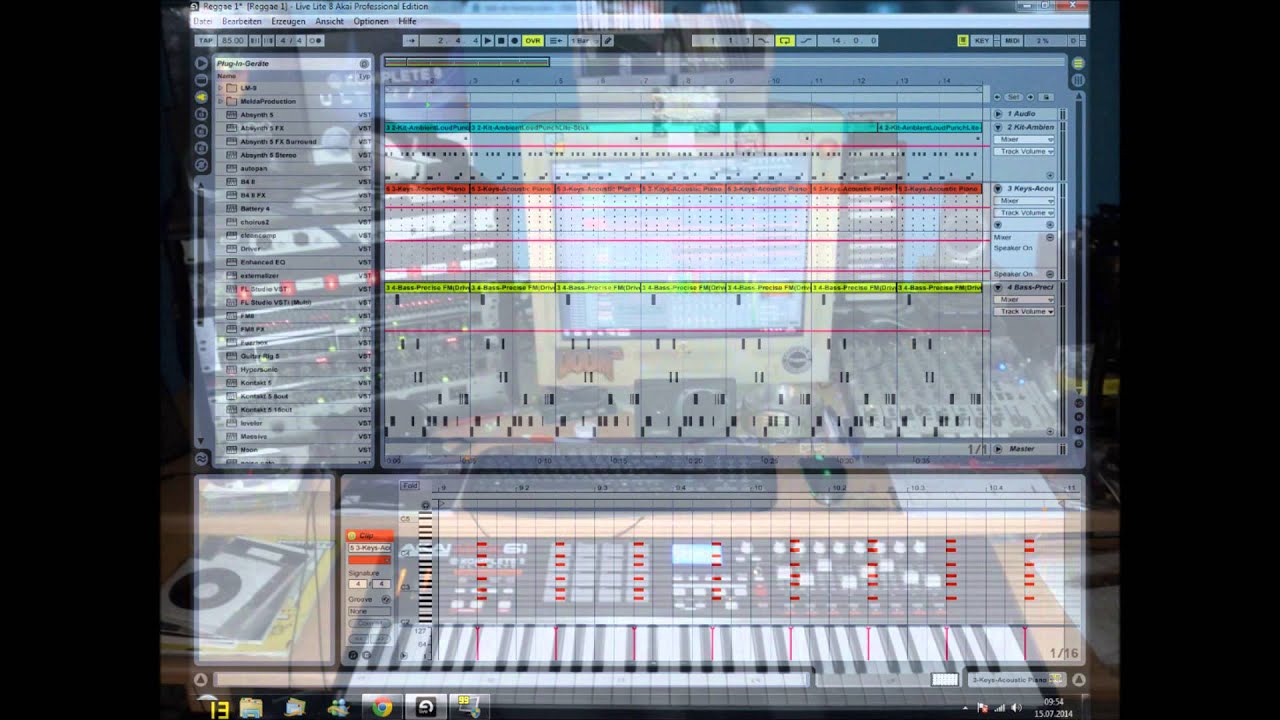Open Mixer chooser on 2 Kit-Ambient track
This screenshot has height=720, width=1280.
click(1026, 139)
